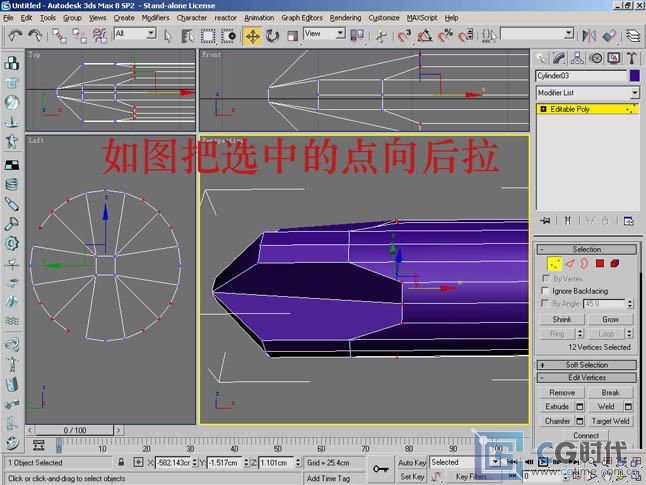Screen dimensions: 646x485
Task: Toggle the Spinner Snap icon
Action: point(466,36)
